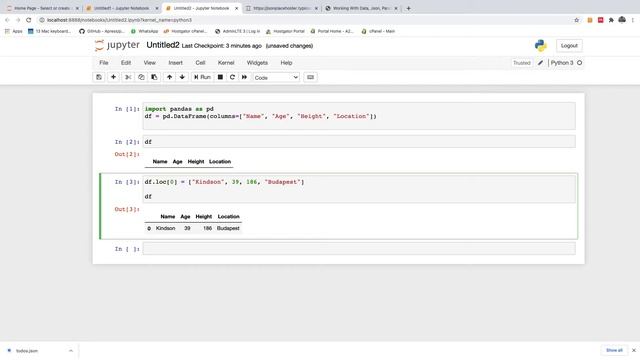Open the browser extensions puzzle icon
This screenshot has width=640, height=360.
[x=611, y=20]
